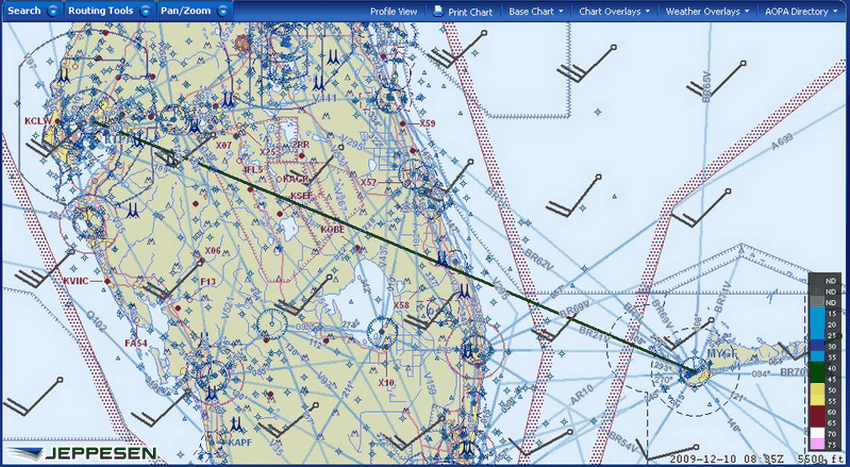The width and height of the screenshot is (850, 467).
Task: Click the X06 airport label
Action: [212, 251]
